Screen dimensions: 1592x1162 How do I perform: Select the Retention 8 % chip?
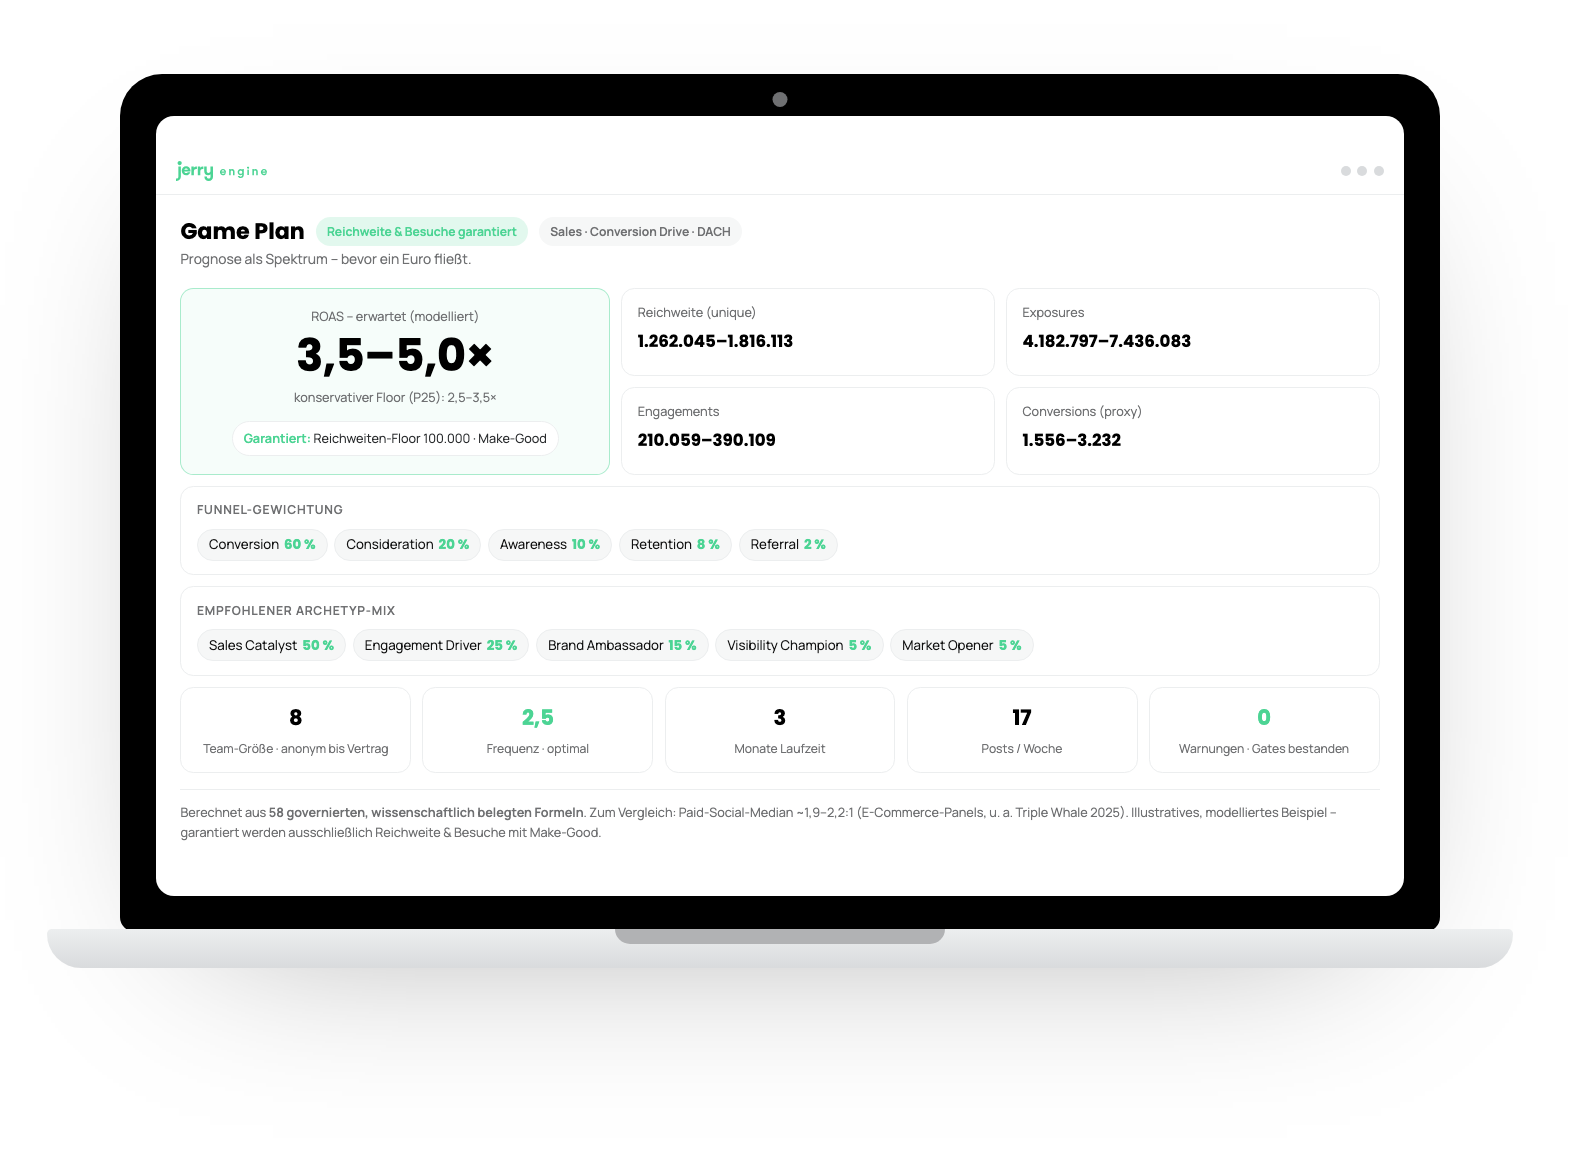click(675, 545)
